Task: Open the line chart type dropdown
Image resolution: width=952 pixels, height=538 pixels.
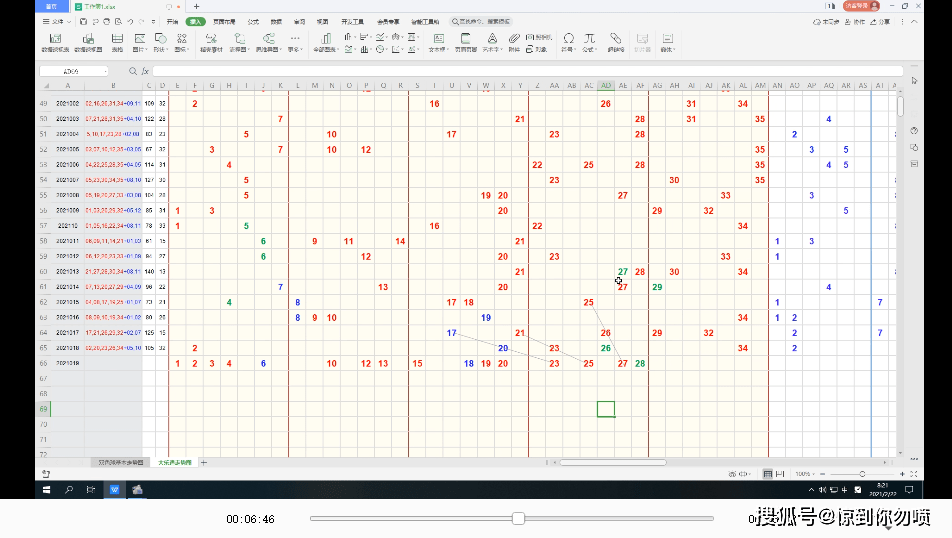Action: (381, 37)
